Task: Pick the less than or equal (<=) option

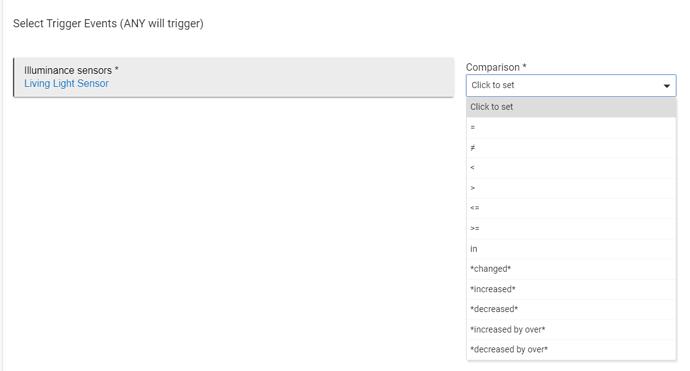Action: pos(571,208)
